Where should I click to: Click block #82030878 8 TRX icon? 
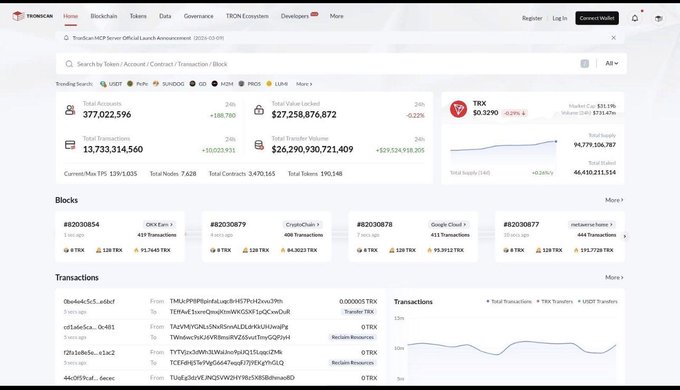click(x=359, y=250)
